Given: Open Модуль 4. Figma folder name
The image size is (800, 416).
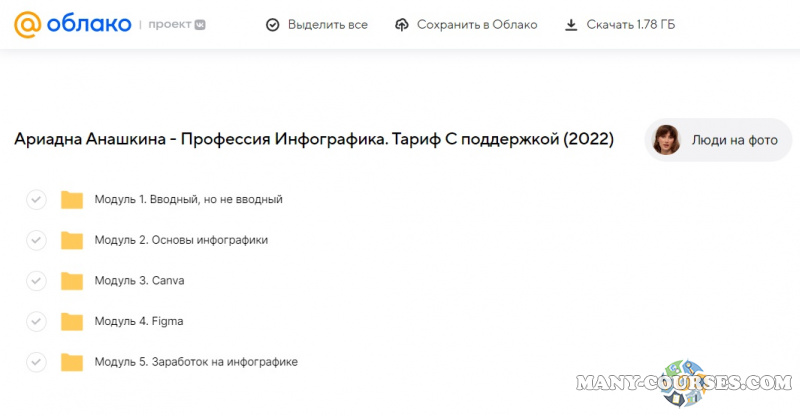Looking at the screenshot, I should coord(139,321).
